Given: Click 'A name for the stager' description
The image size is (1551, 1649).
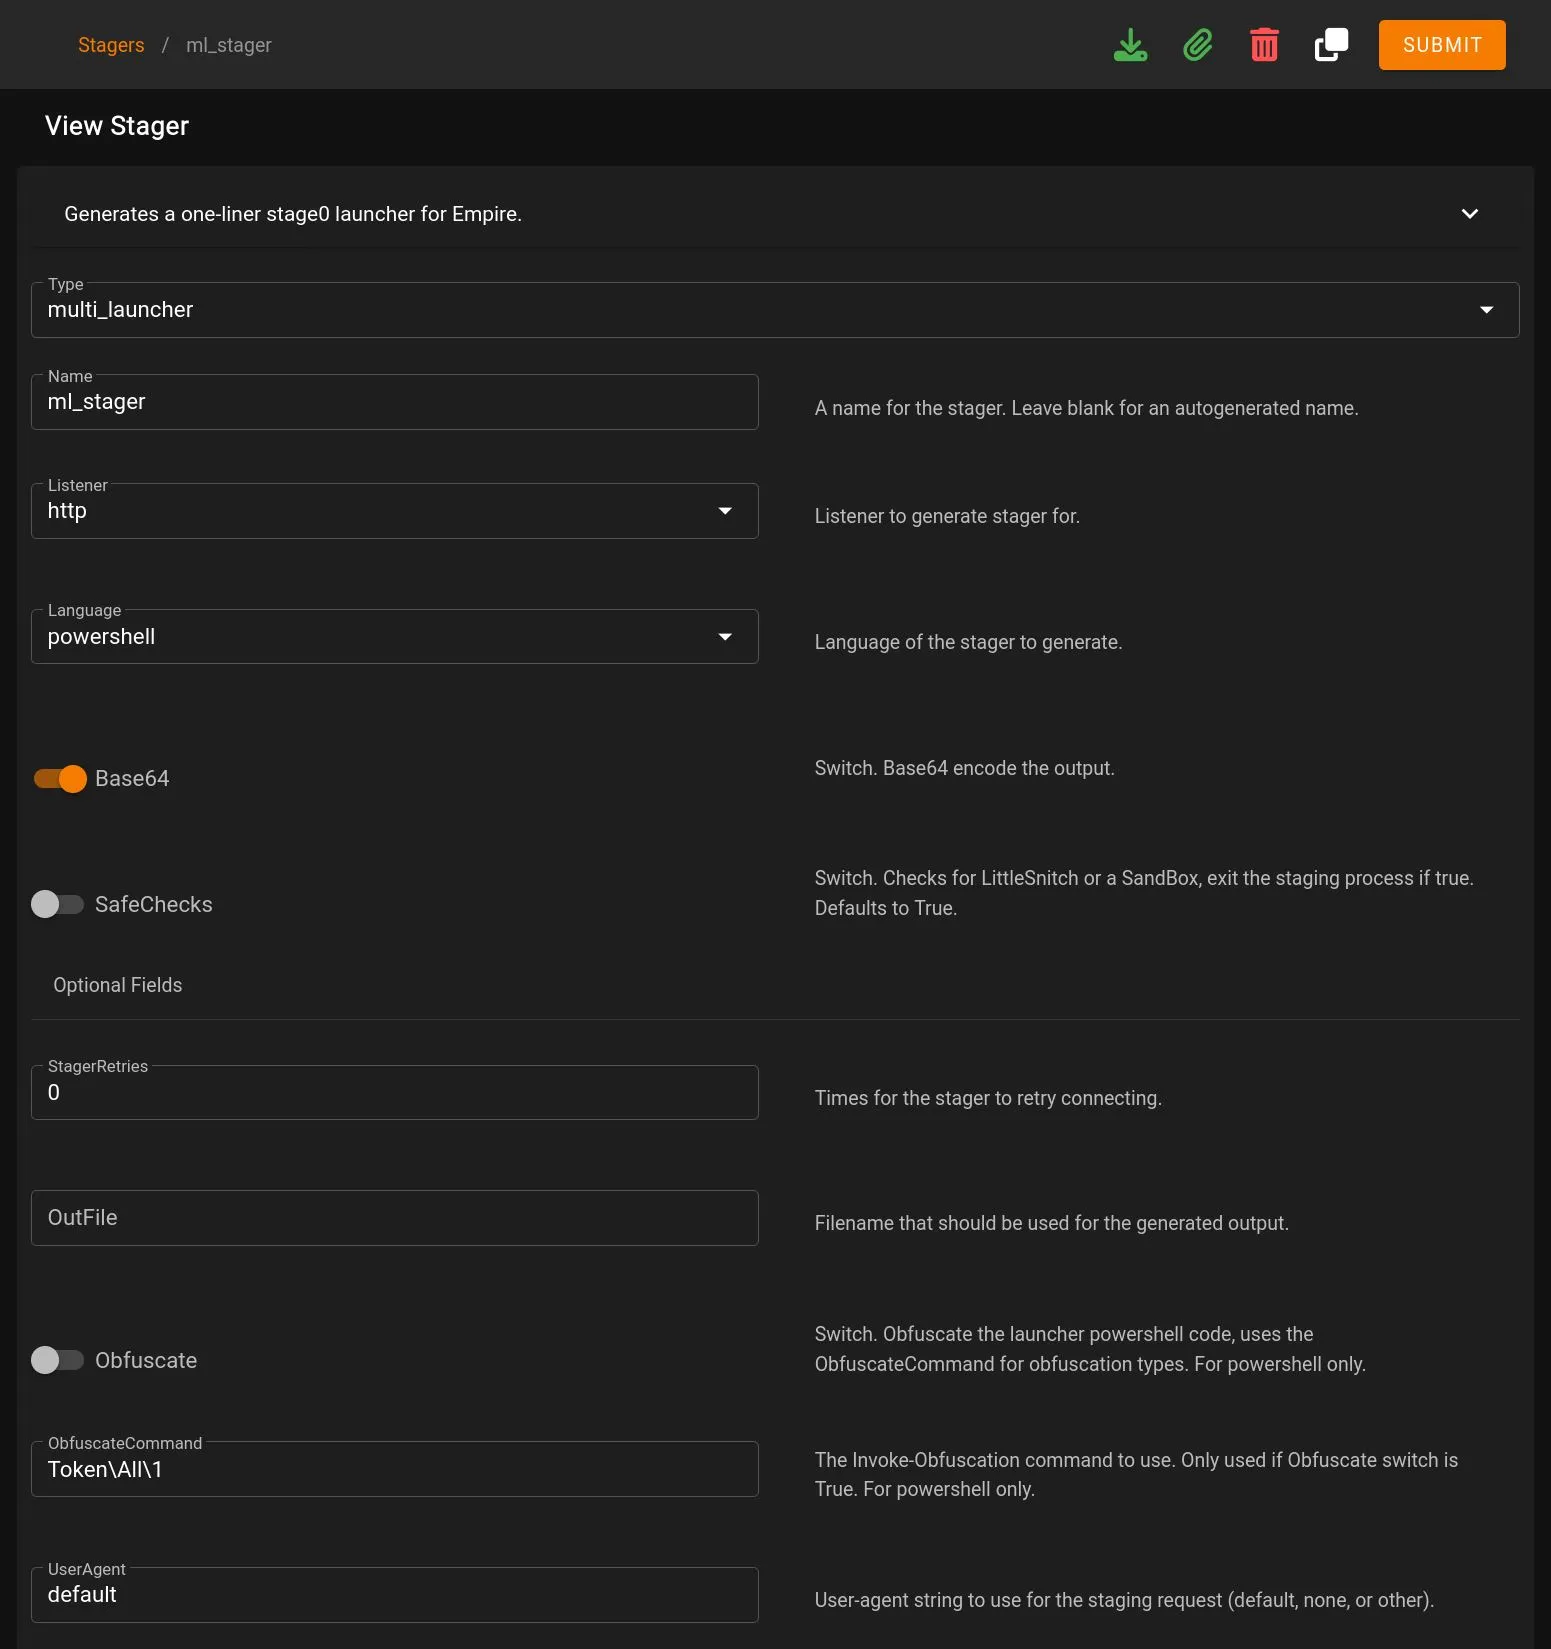Looking at the screenshot, I should (1086, 408).
